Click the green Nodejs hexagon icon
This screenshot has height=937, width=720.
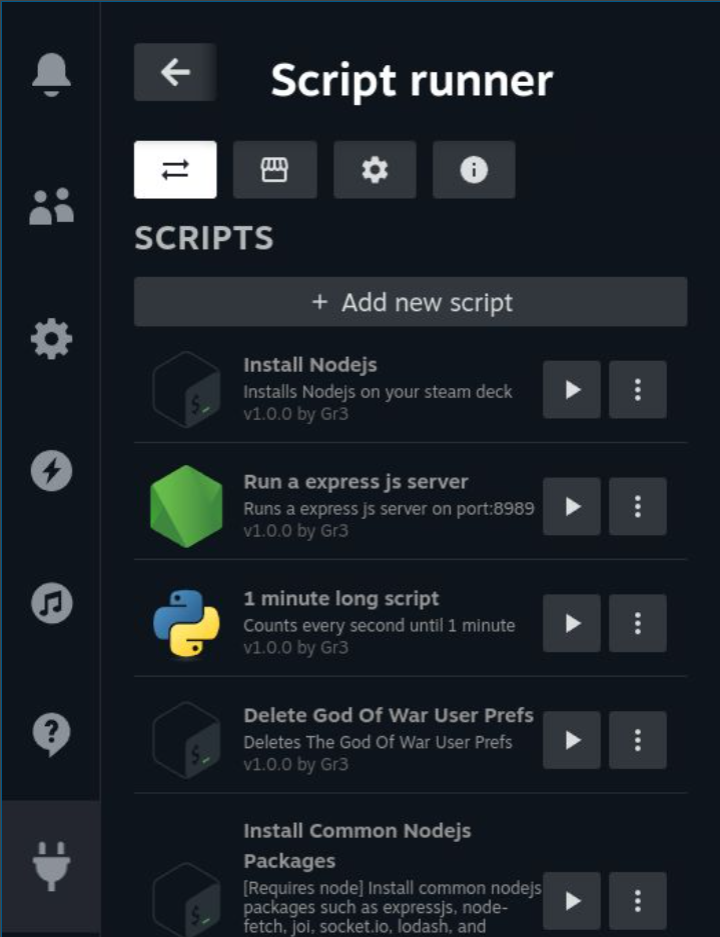(186, 507)
